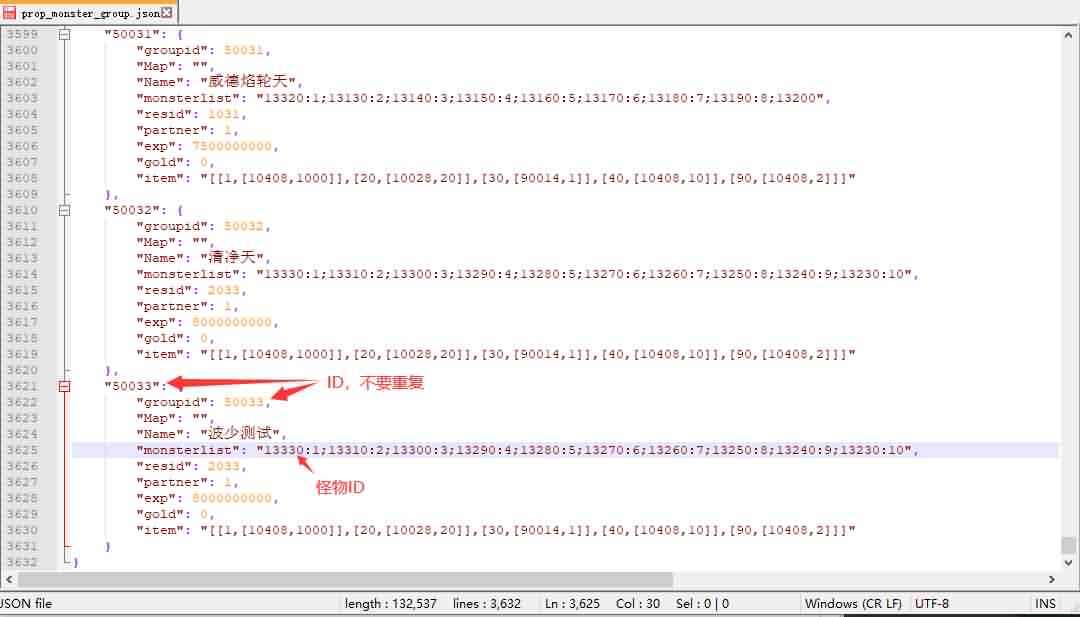Screen dimensions: 1080x617
Task: Switch to the prop_monster_group.json tab
Action: (89, 13)
